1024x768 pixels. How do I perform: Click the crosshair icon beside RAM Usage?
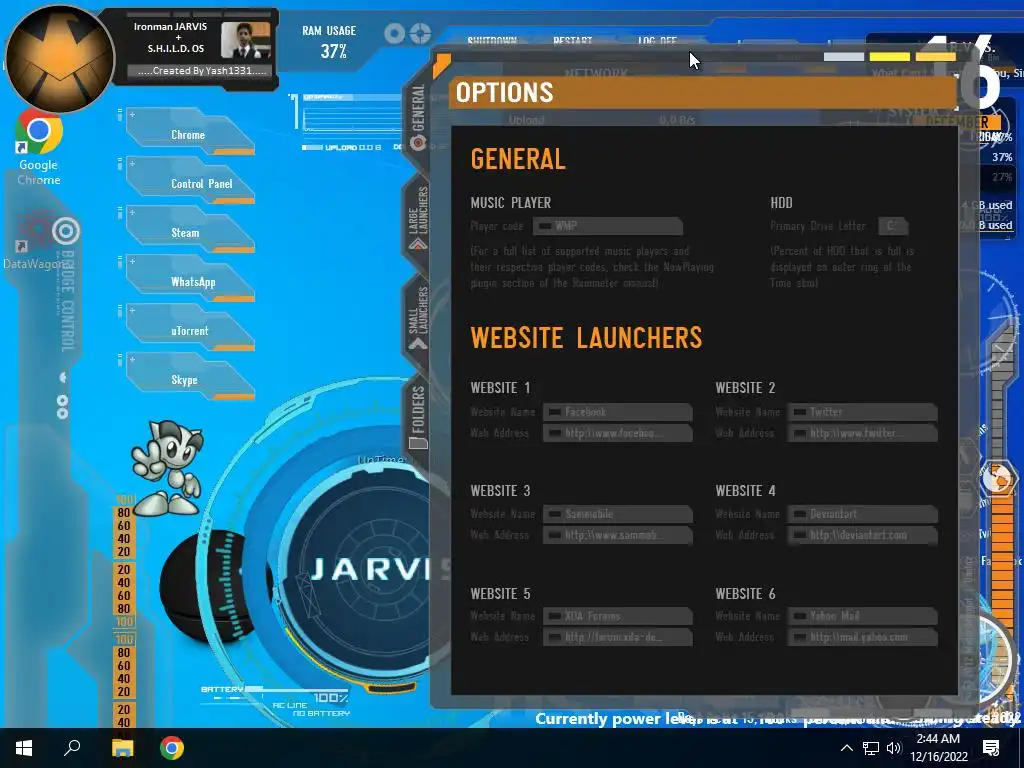click(x=421, y=33)
